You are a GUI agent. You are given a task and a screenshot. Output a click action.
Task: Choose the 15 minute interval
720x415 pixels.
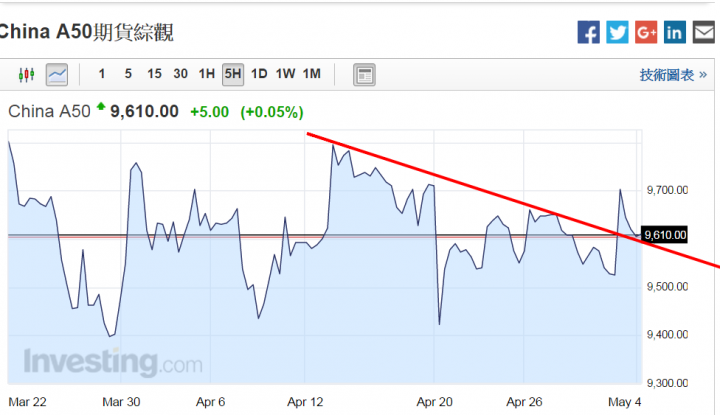pos(154,74)
